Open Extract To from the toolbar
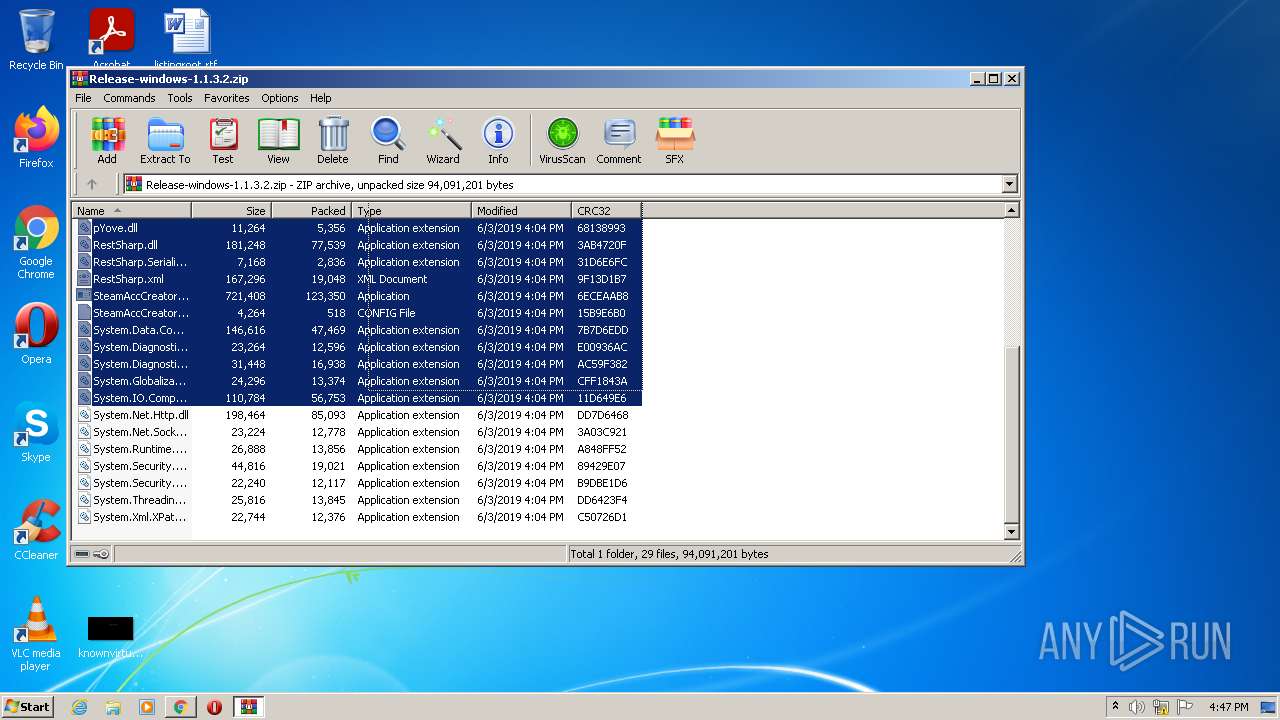The image size is (1280, 720). point(165,141)
